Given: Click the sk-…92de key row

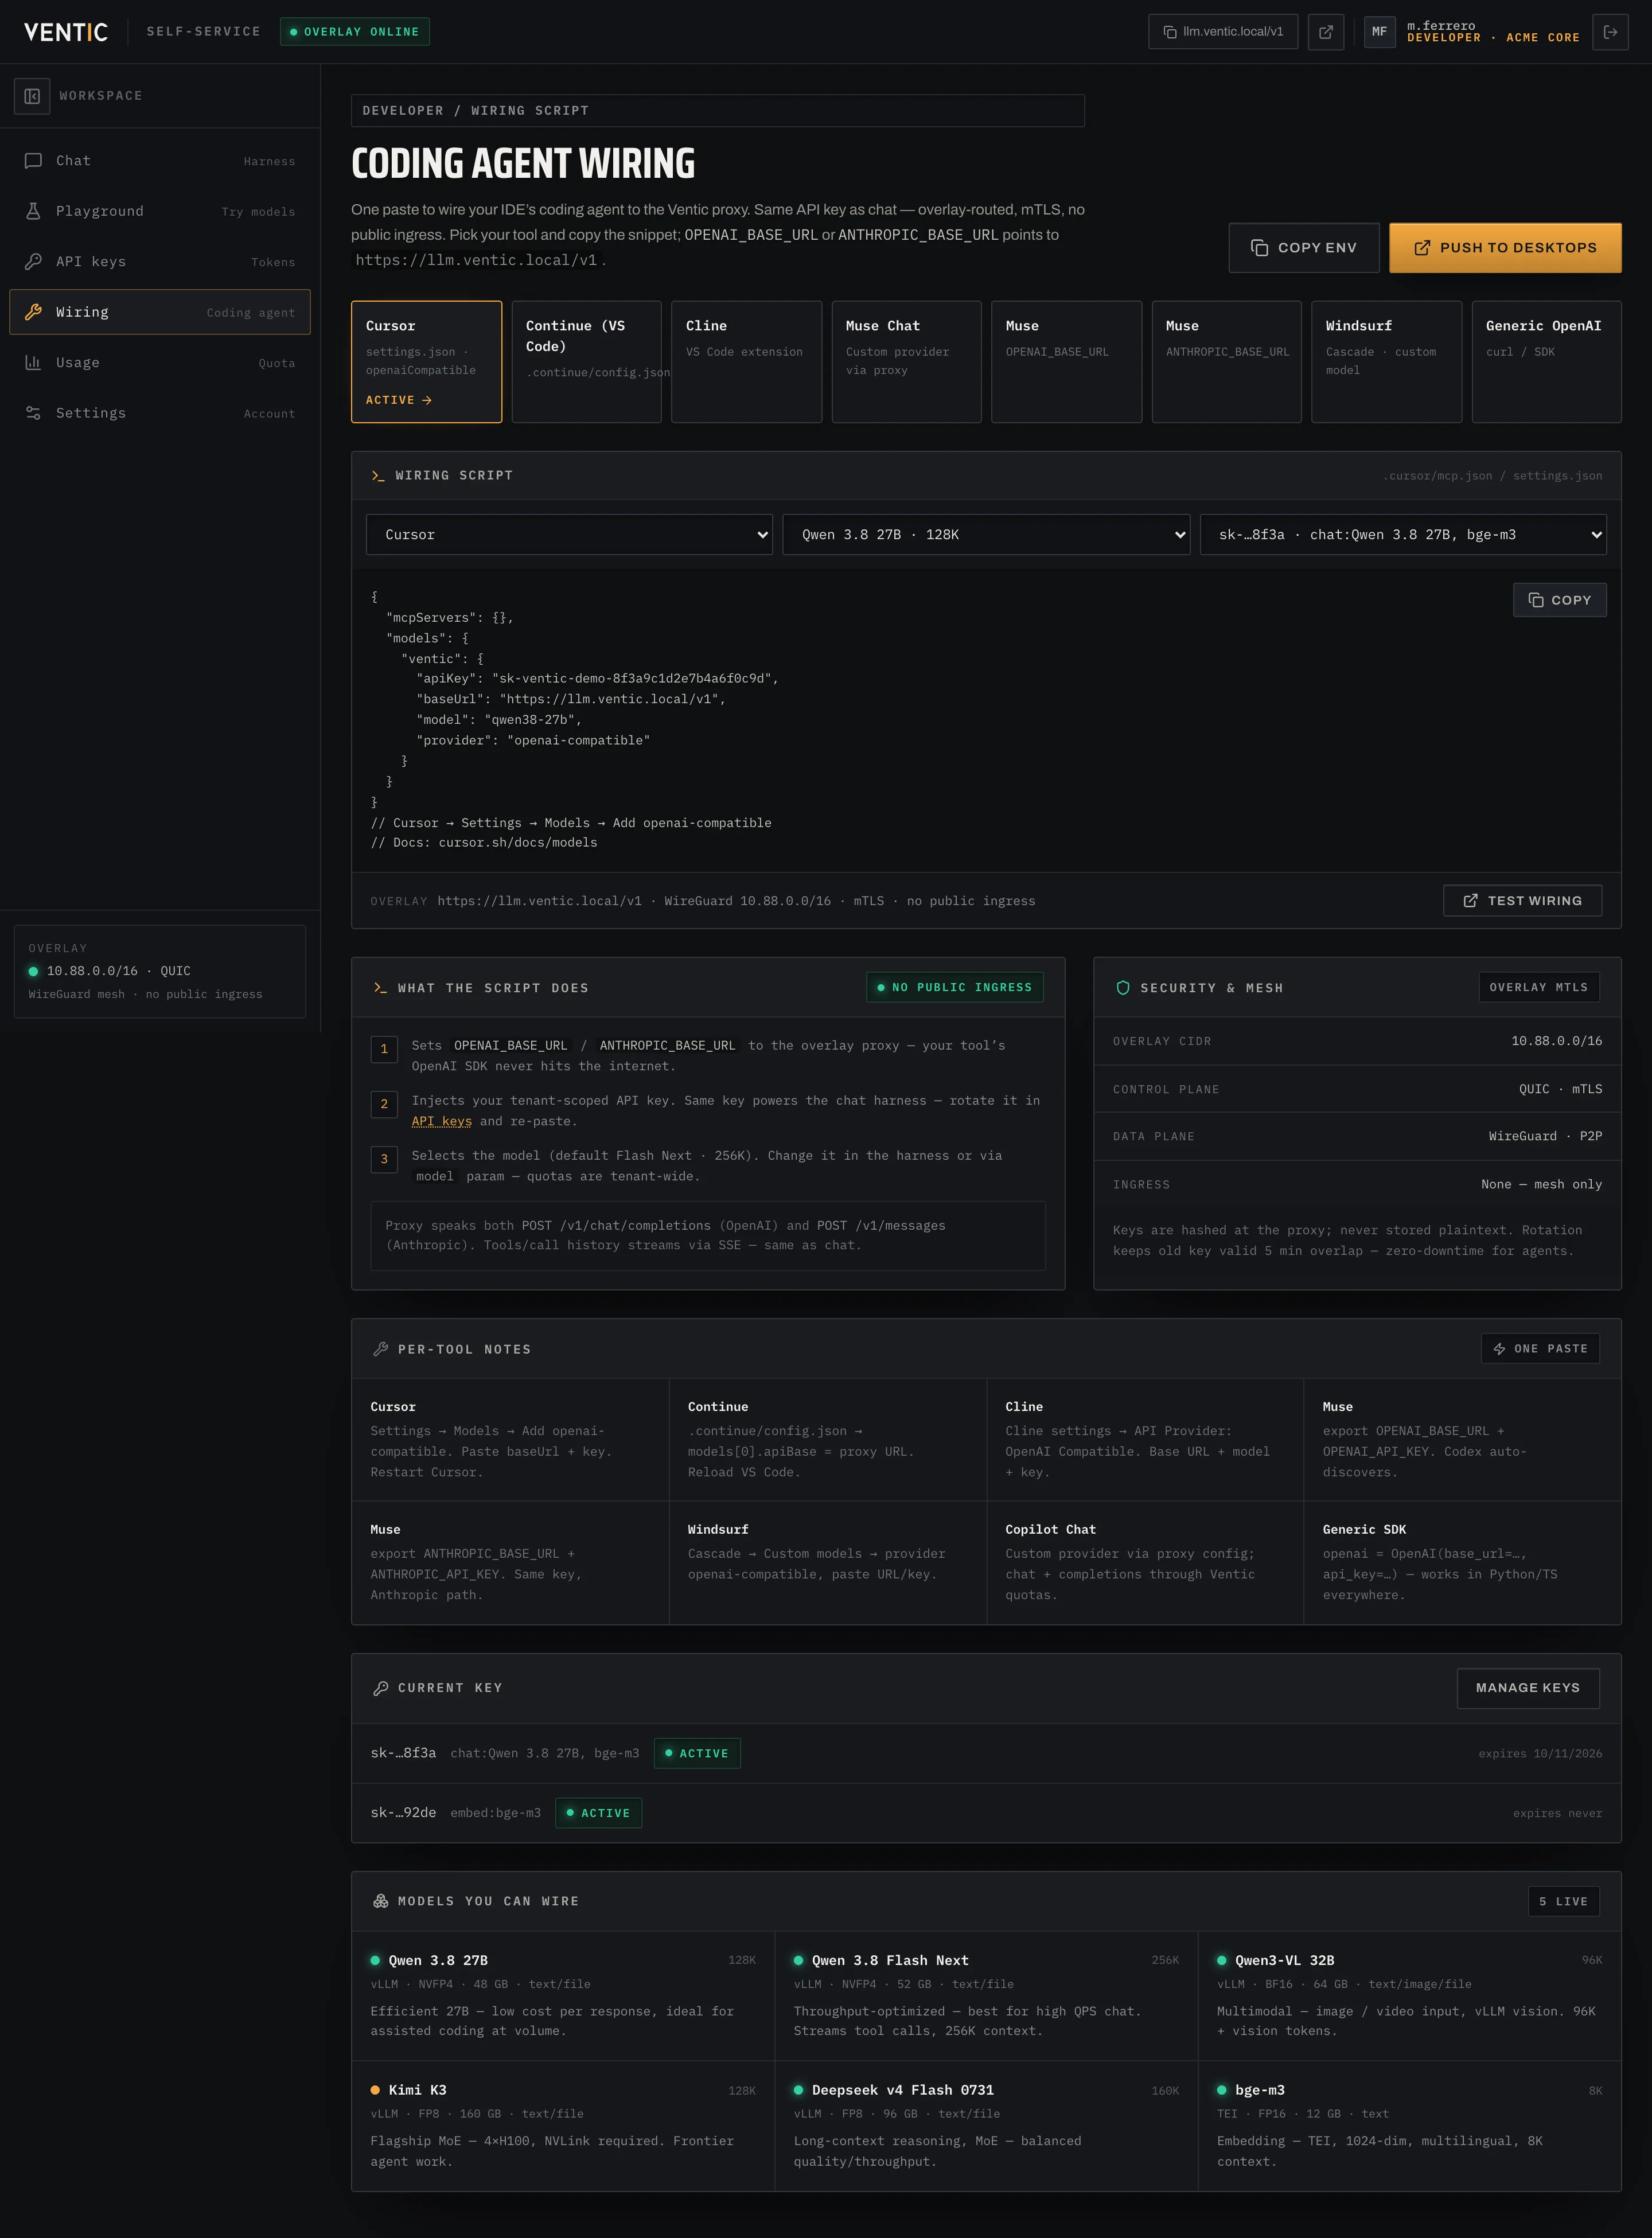Looking at the screenshot, I should coord(986,1813).
